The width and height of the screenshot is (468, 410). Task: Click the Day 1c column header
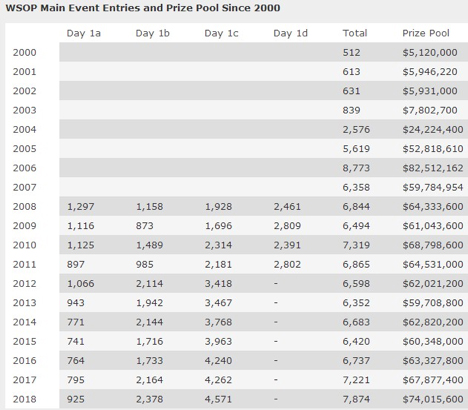coord(221,33)
